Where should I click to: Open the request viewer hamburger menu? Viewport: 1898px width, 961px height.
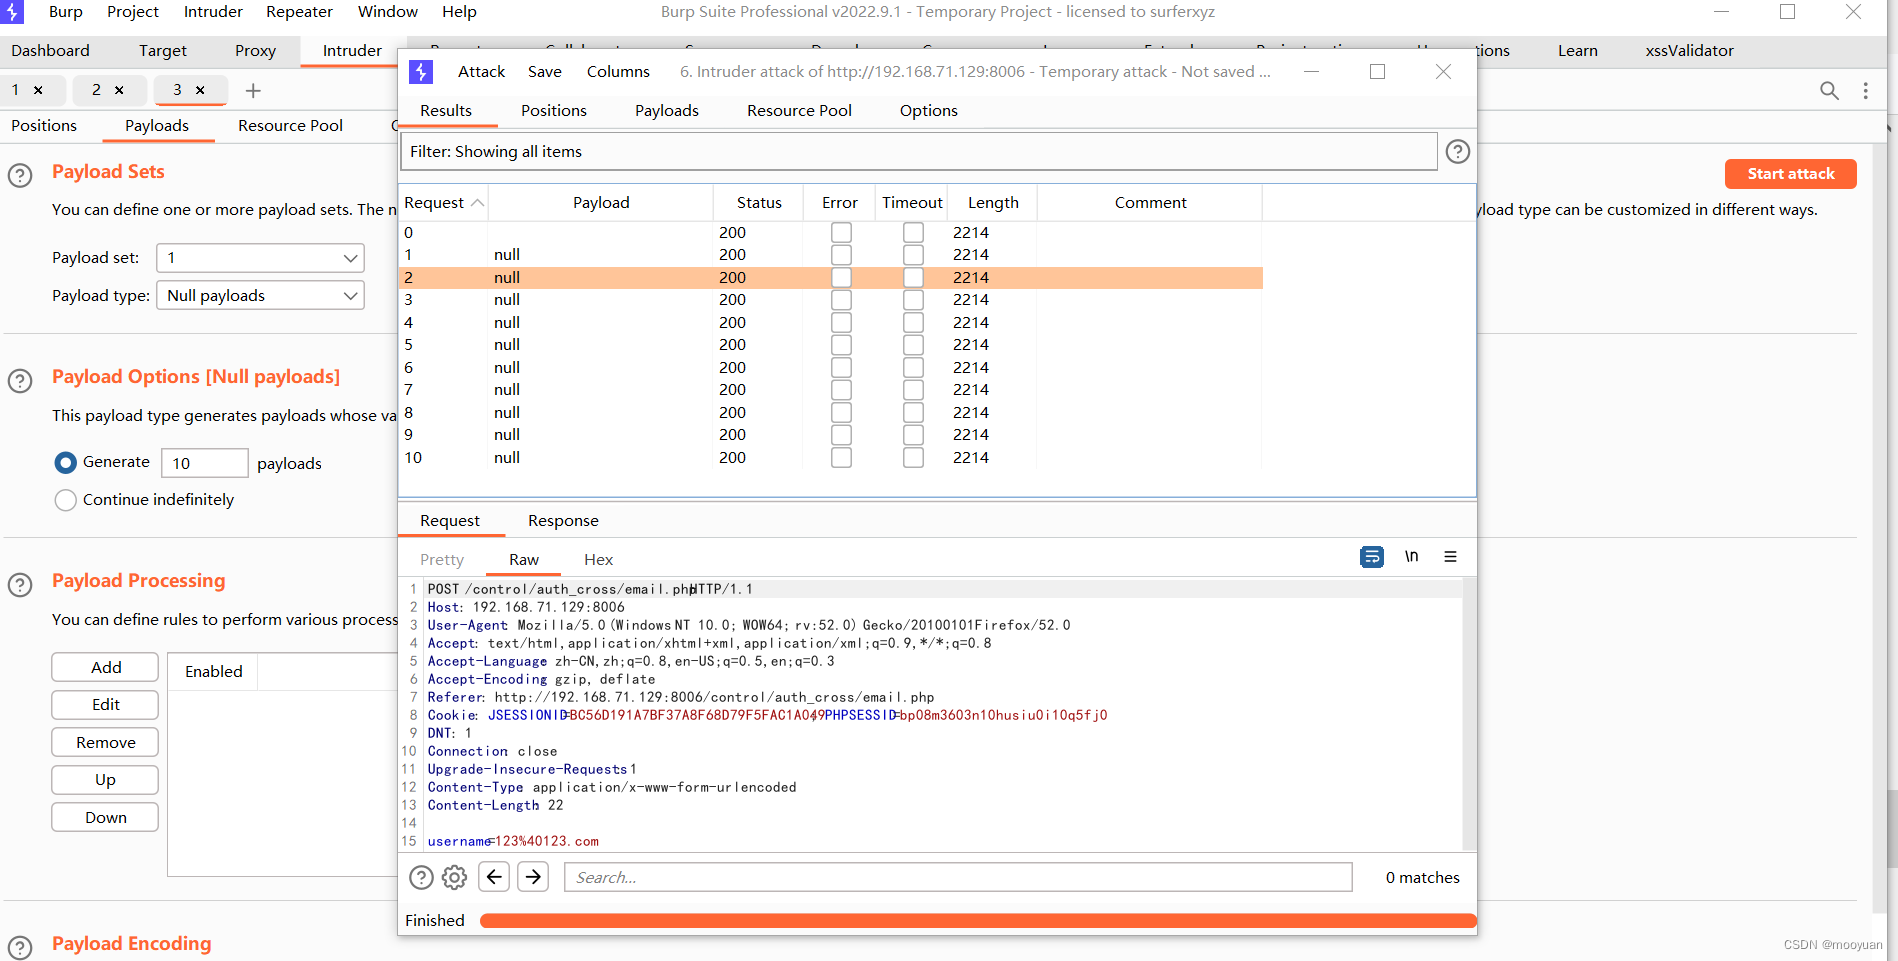tap(1450, 557)
